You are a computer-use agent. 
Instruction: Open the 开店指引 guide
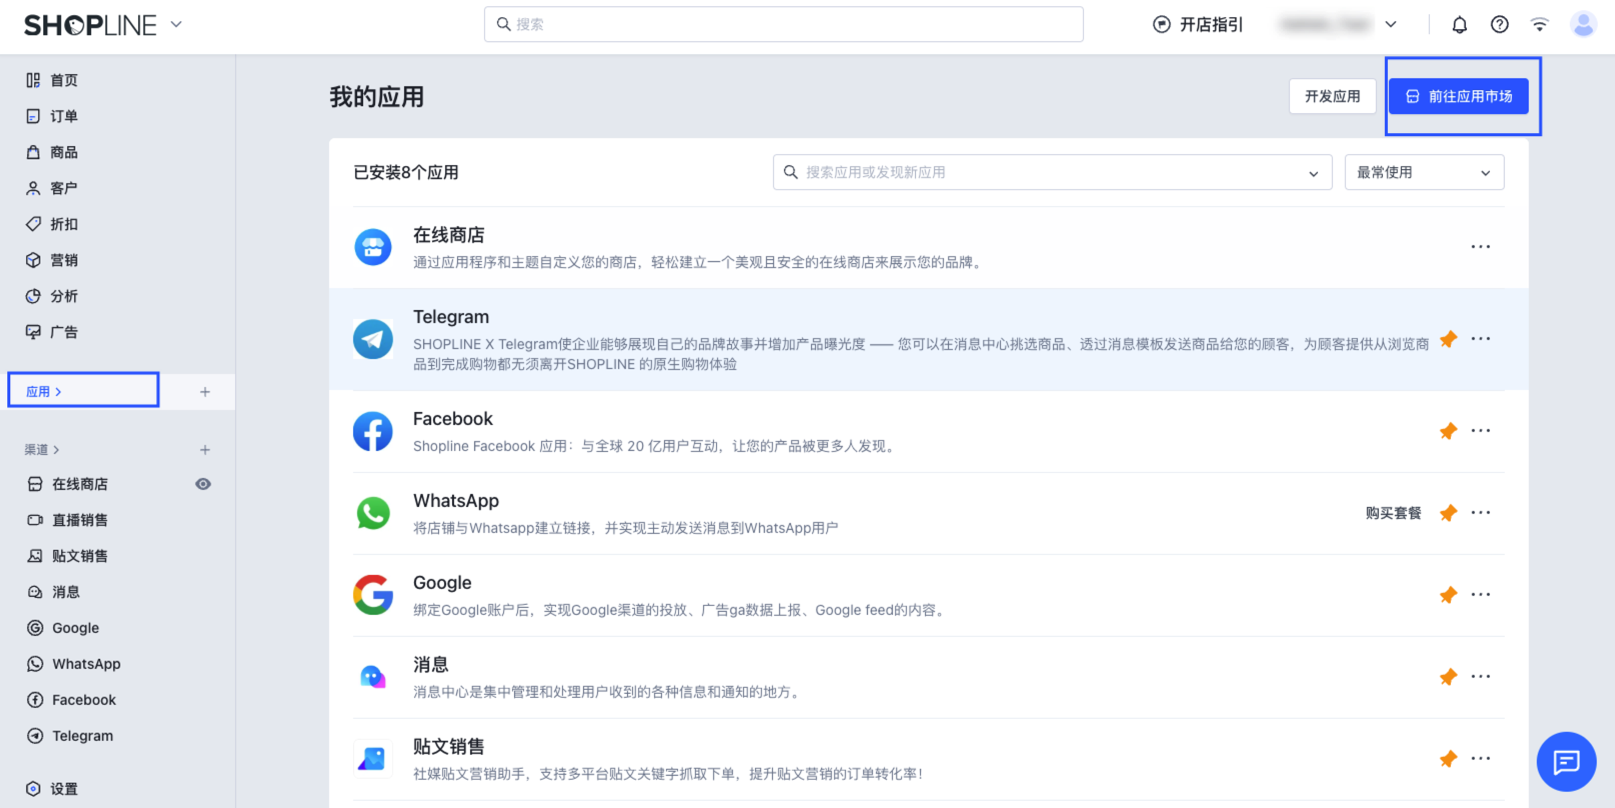pos(1198,25)
